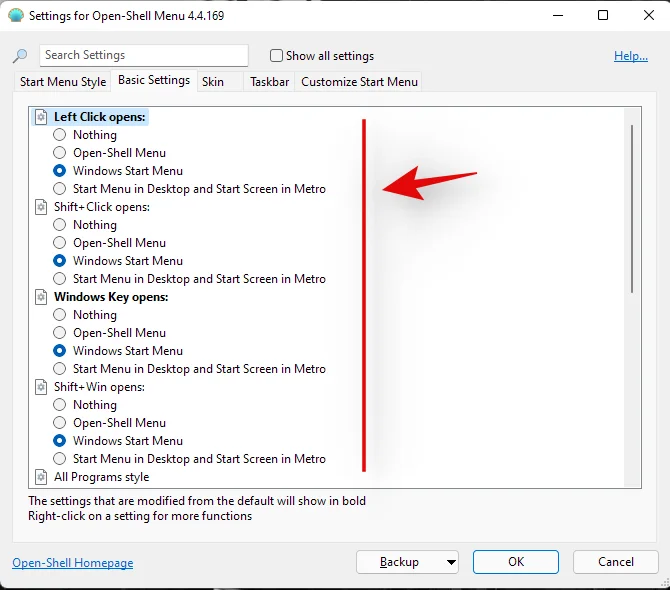Image resolution: width=670 pixels, height=590 pixels.
Task: Click the settings icon beside Left Click opens
Action: [41, 117]
